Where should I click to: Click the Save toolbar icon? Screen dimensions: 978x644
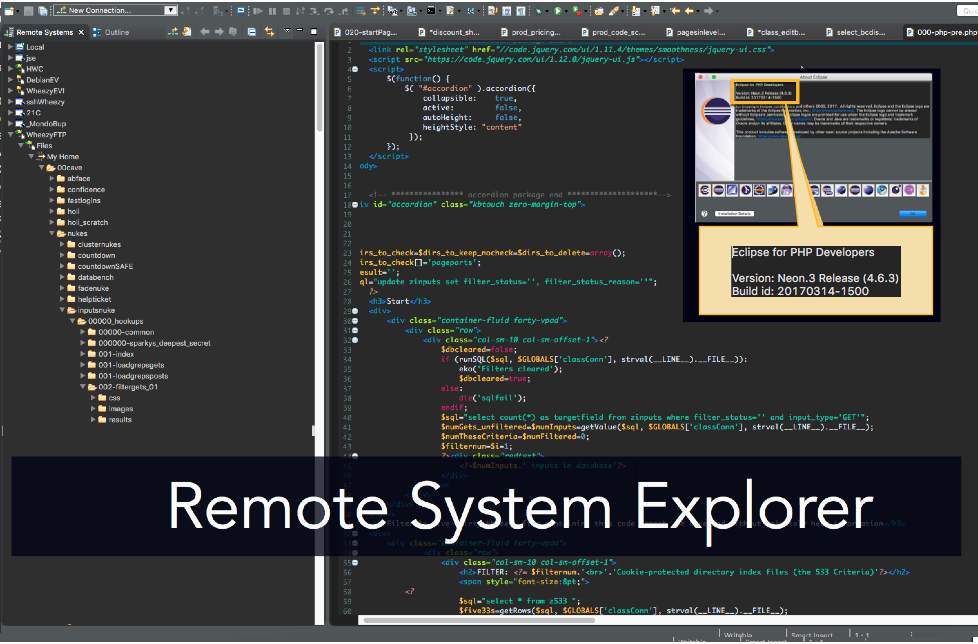tap(28, 11)
